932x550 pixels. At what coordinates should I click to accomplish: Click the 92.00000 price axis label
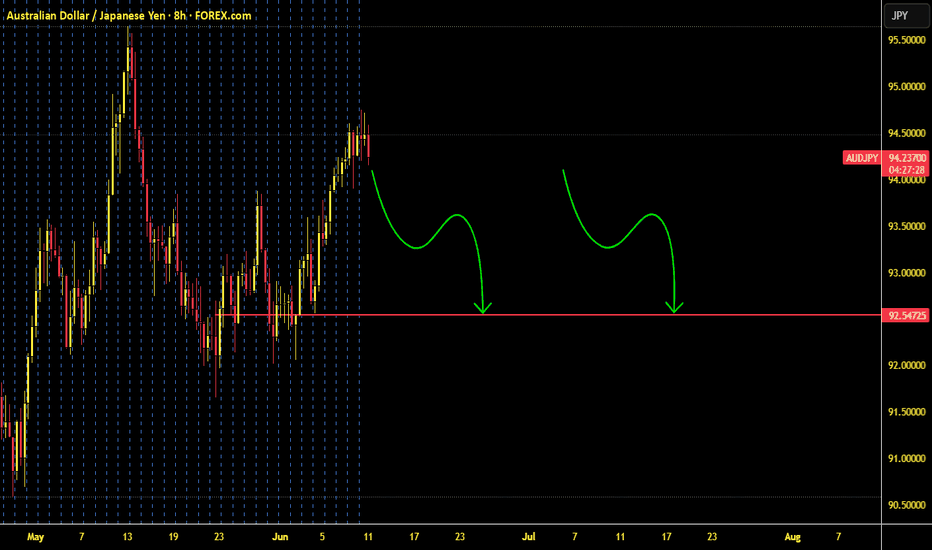click(x=906, y=365)
